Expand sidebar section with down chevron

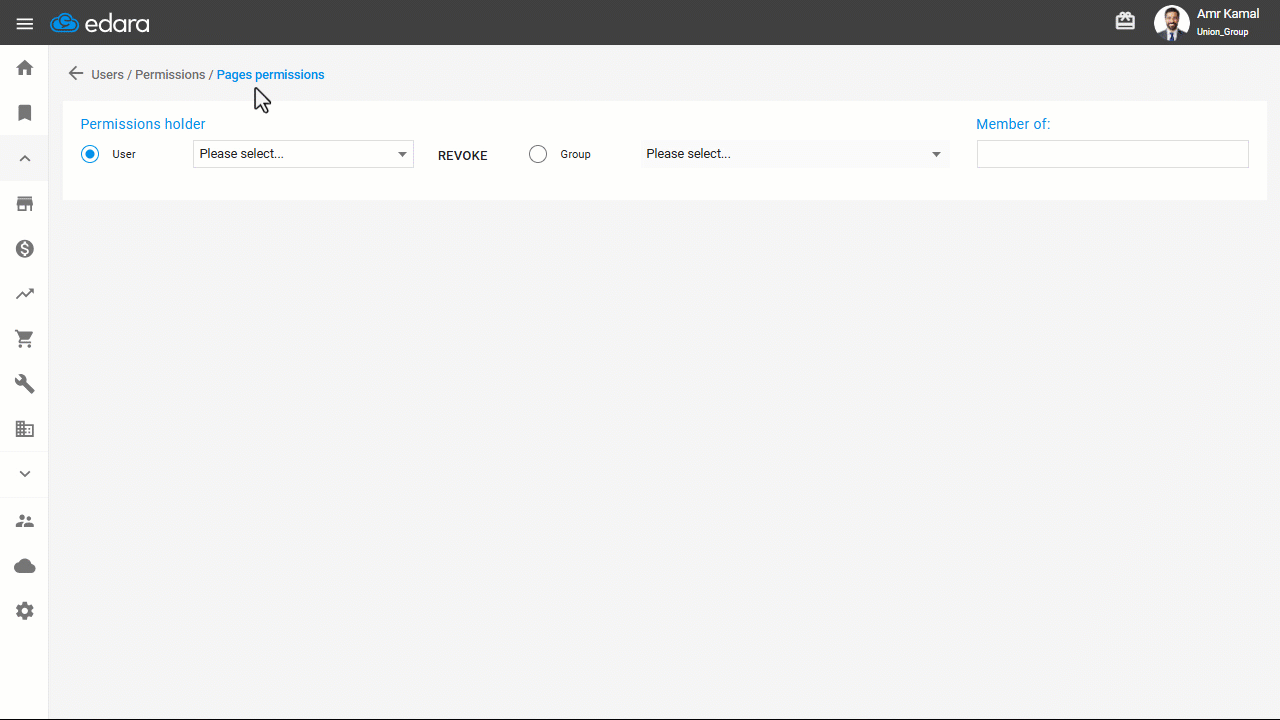pos(25,474)
